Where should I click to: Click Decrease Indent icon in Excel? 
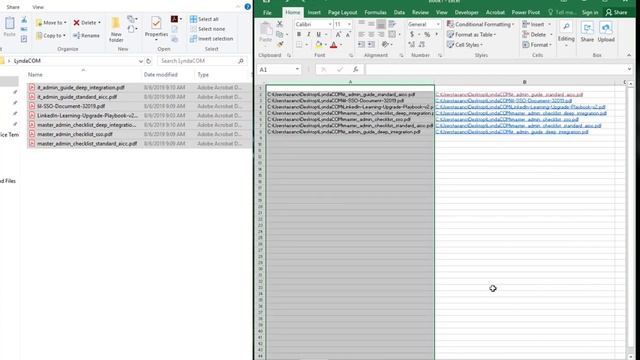pyautogui.click(x=362, y=44)
